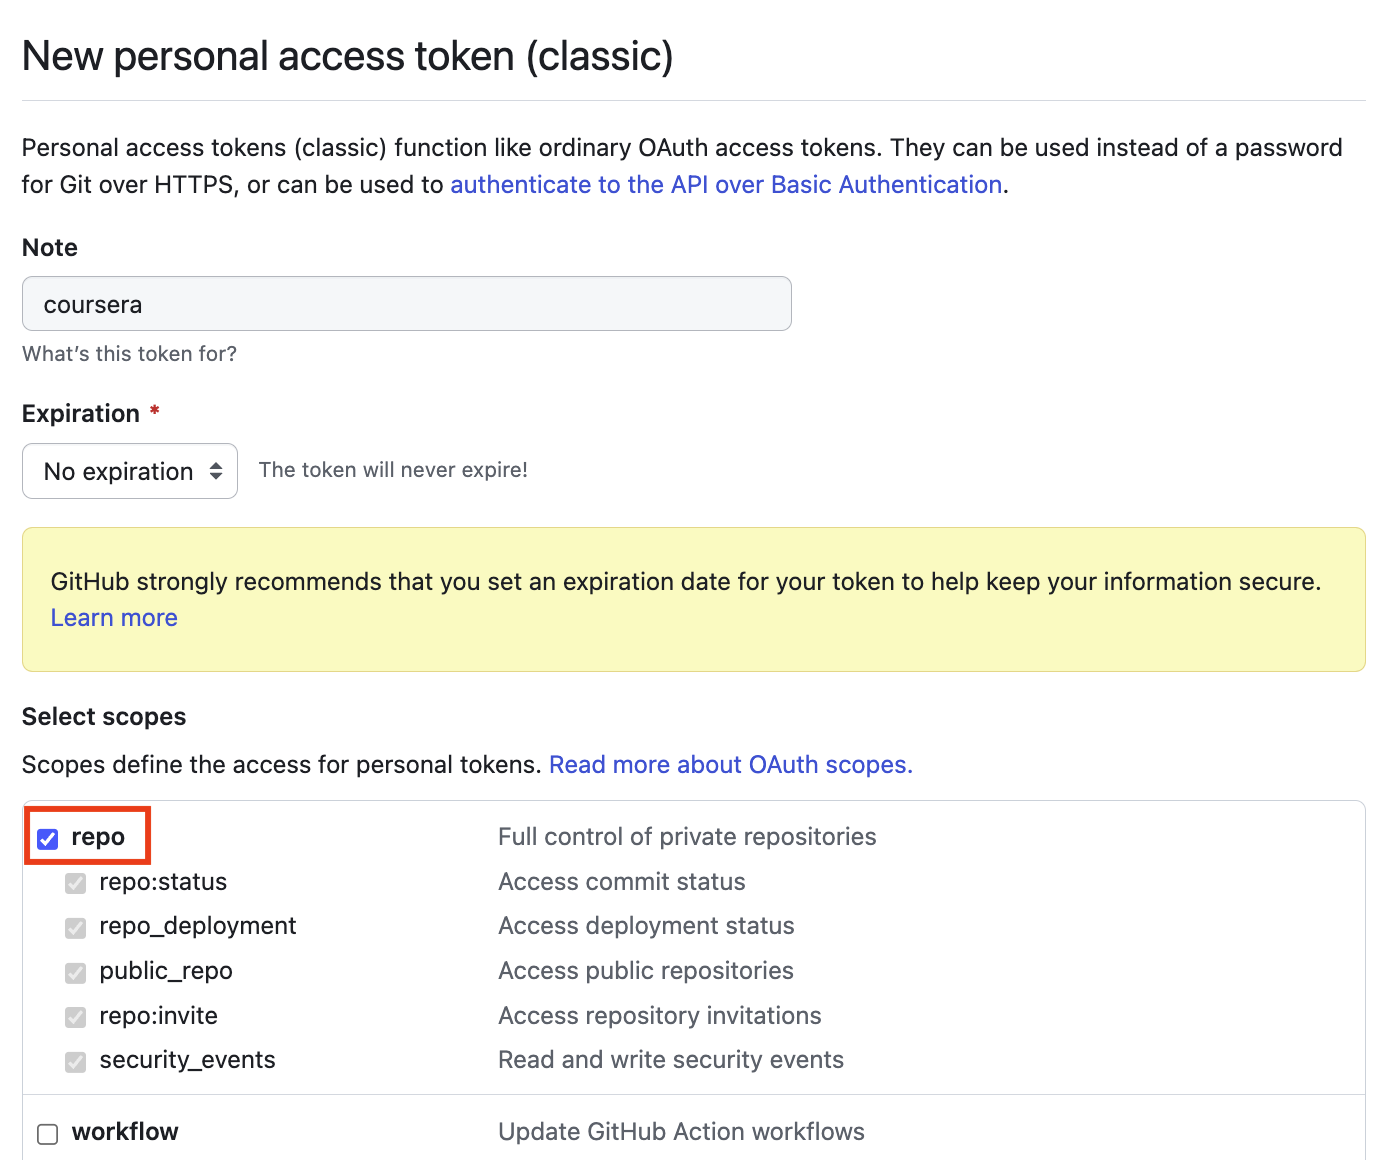Click the repo scope label
Viewport: 1385px width, 1160px height.
[98, 837]
